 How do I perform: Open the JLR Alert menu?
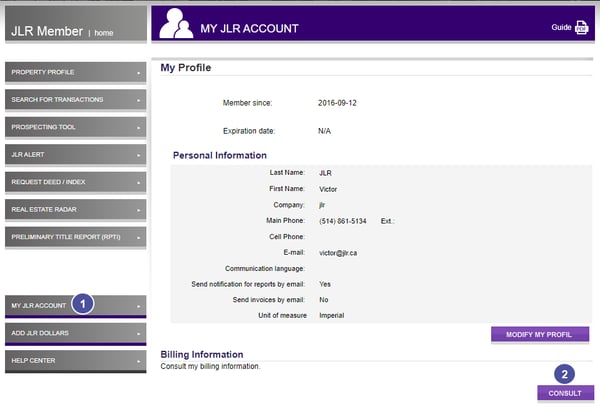(75, 155)
